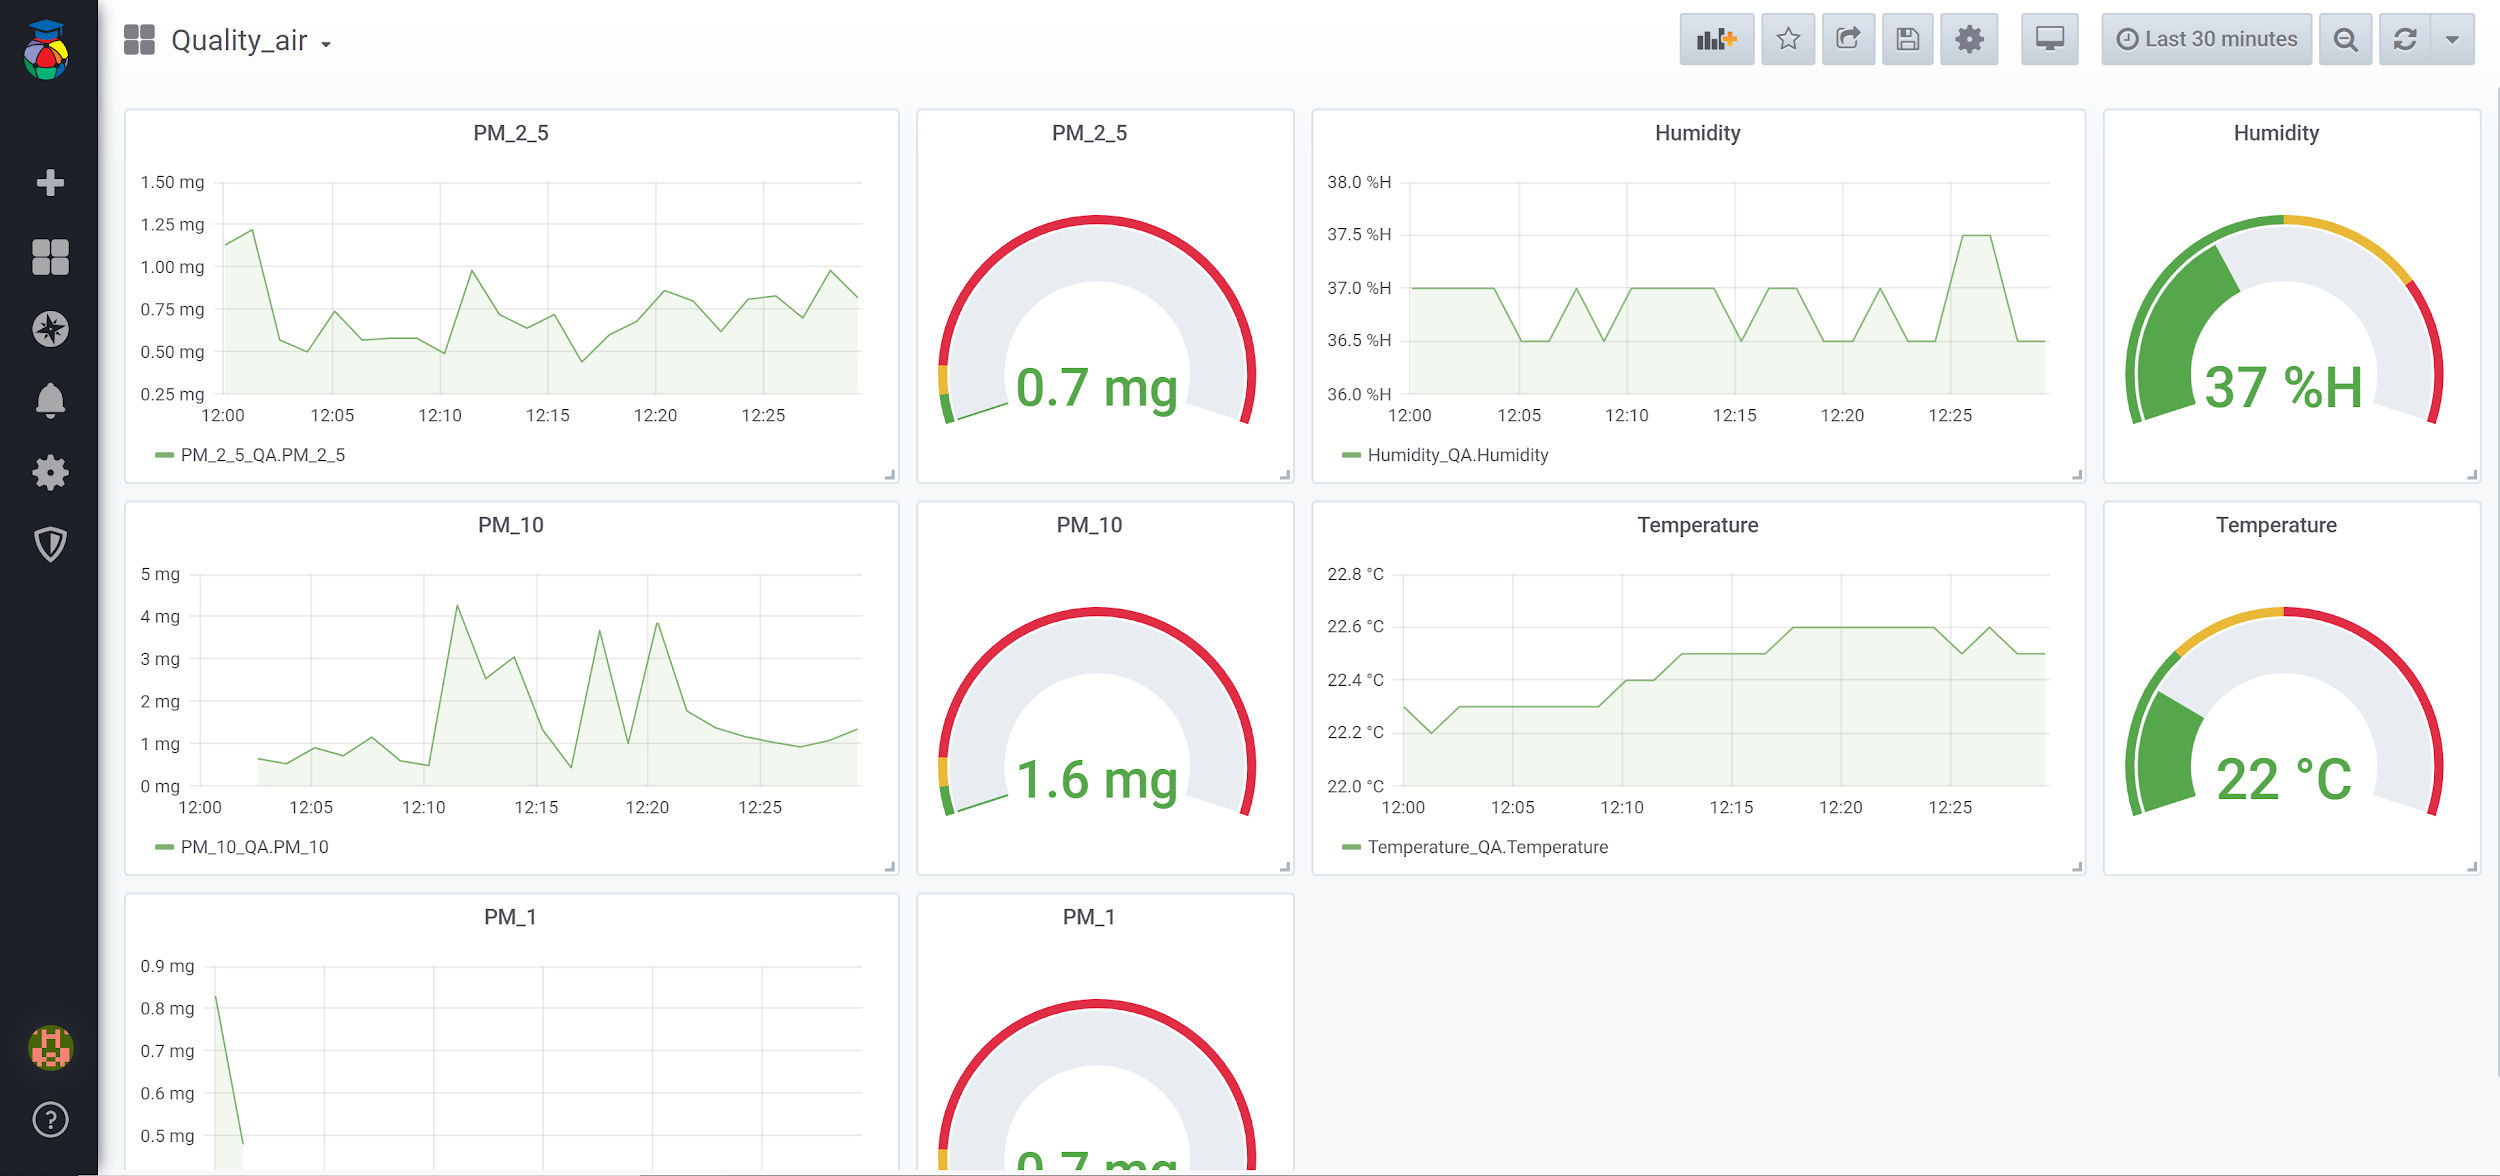Click the 1.6 mg PM_10 gauge value

pyautogui.click(x=1097, y=780)
